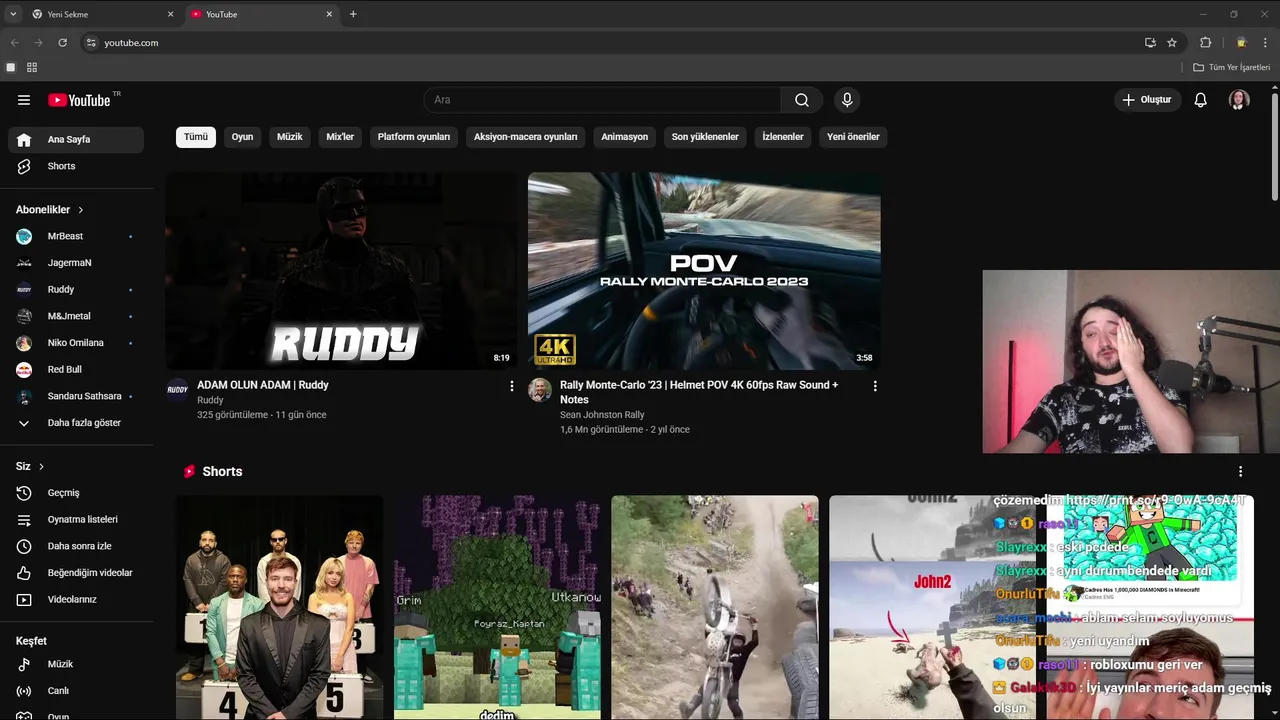This screenshot has width=1280, height=720.
Task: Open the account avatar menu
Action: point(1239,100)
